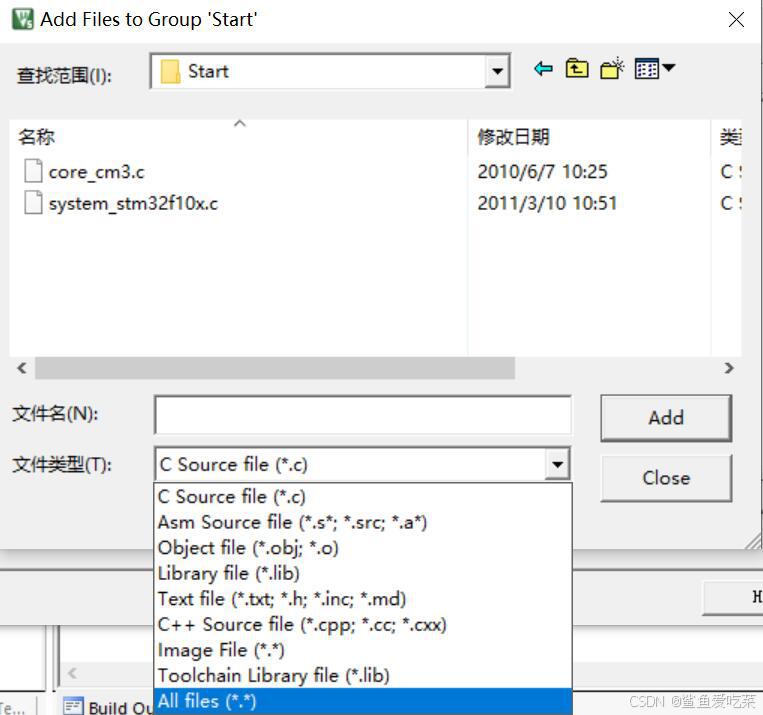Click the system_stm32f10x.c file icon

click(x=33, y=202)
